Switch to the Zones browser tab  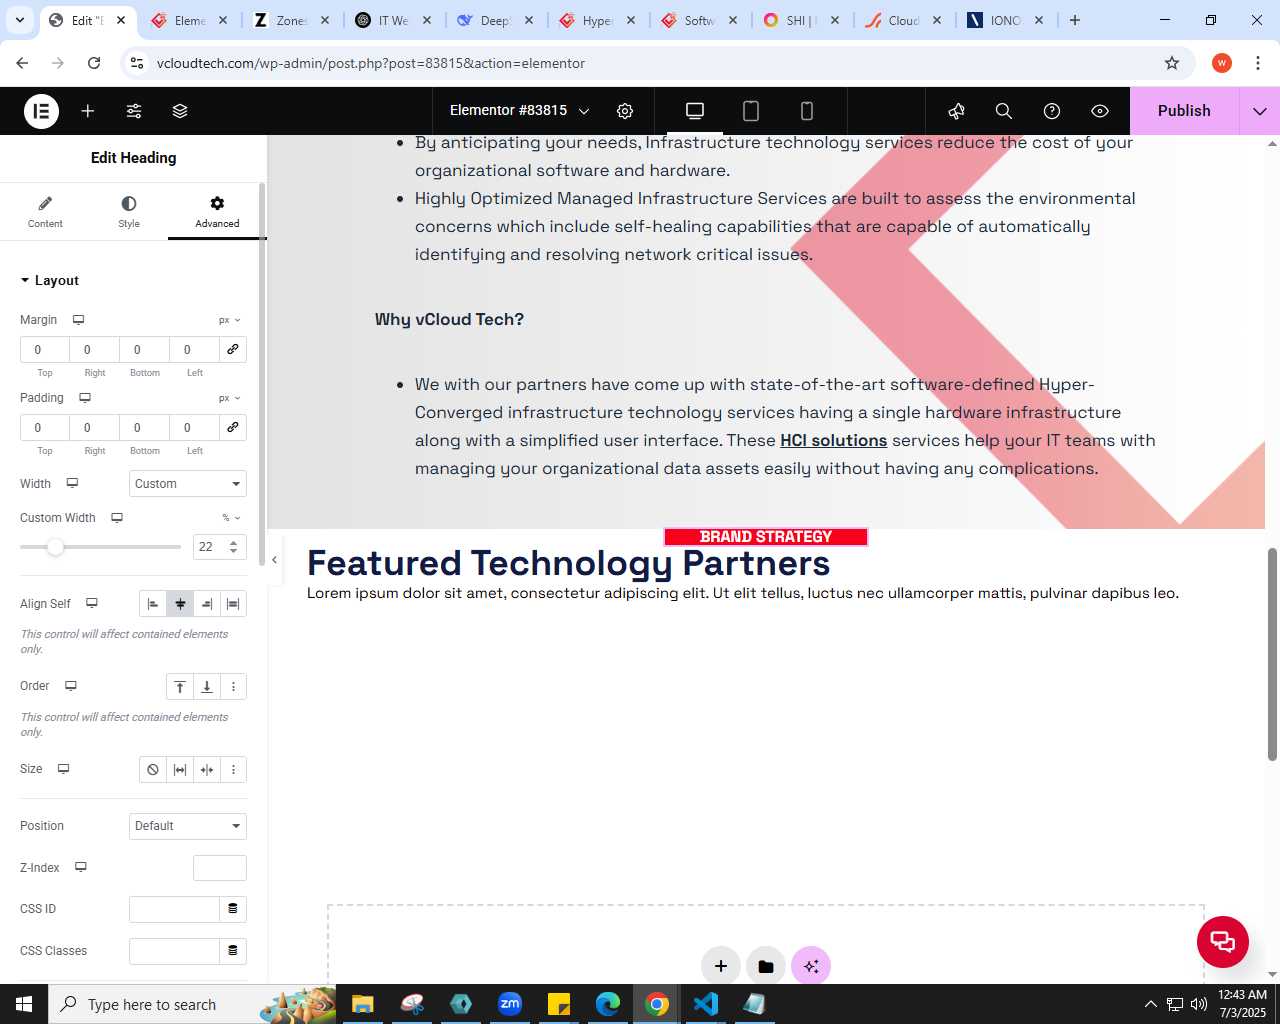290,20
